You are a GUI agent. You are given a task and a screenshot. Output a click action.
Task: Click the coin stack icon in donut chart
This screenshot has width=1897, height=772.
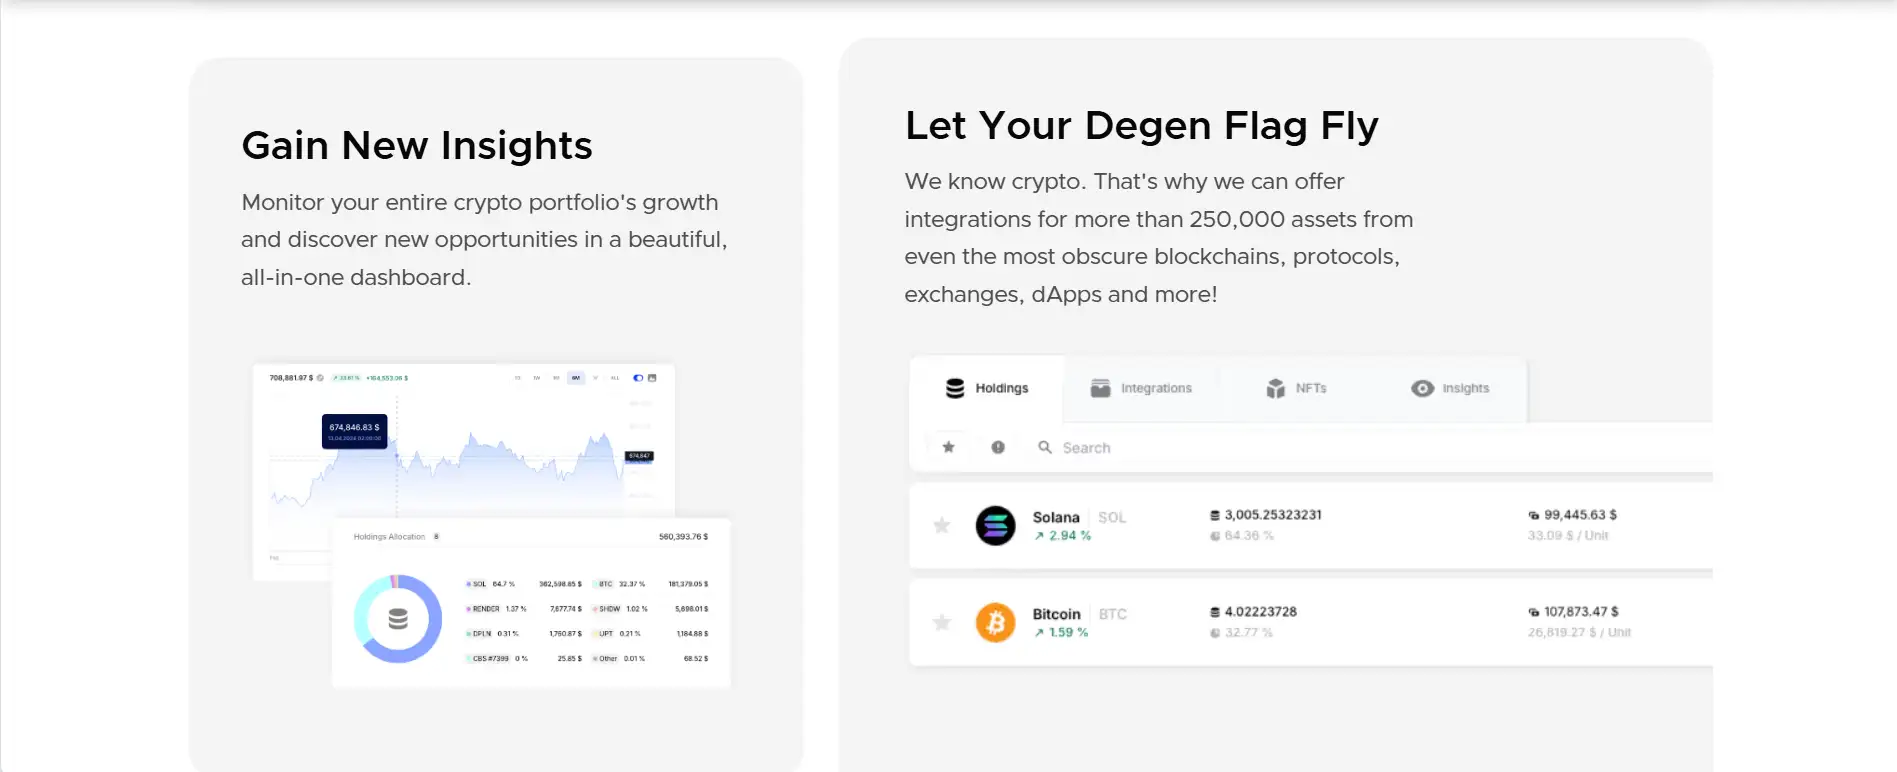pos(398,619)
